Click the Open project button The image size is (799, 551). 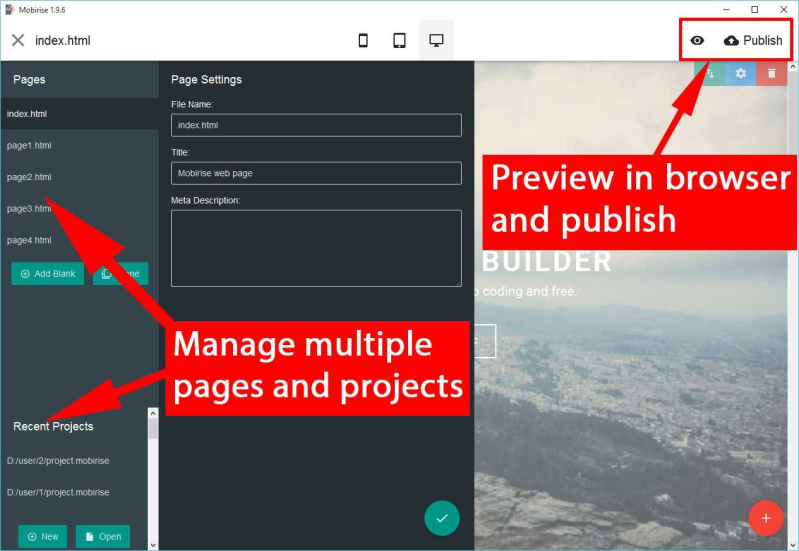point(103,536)
